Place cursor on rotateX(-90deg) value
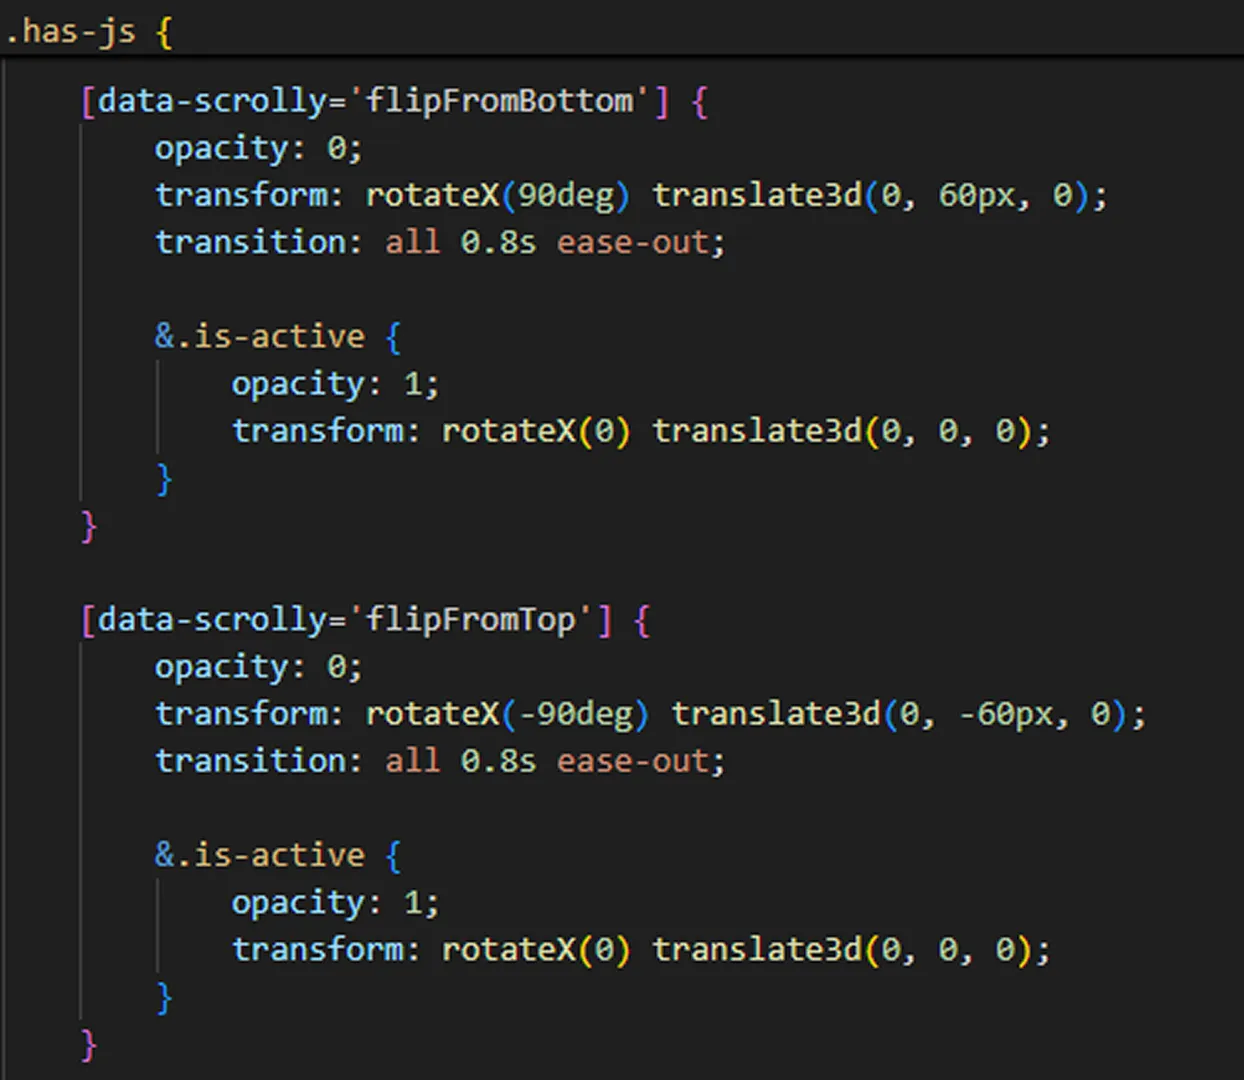1244x1080 pixels. point(506,714)
